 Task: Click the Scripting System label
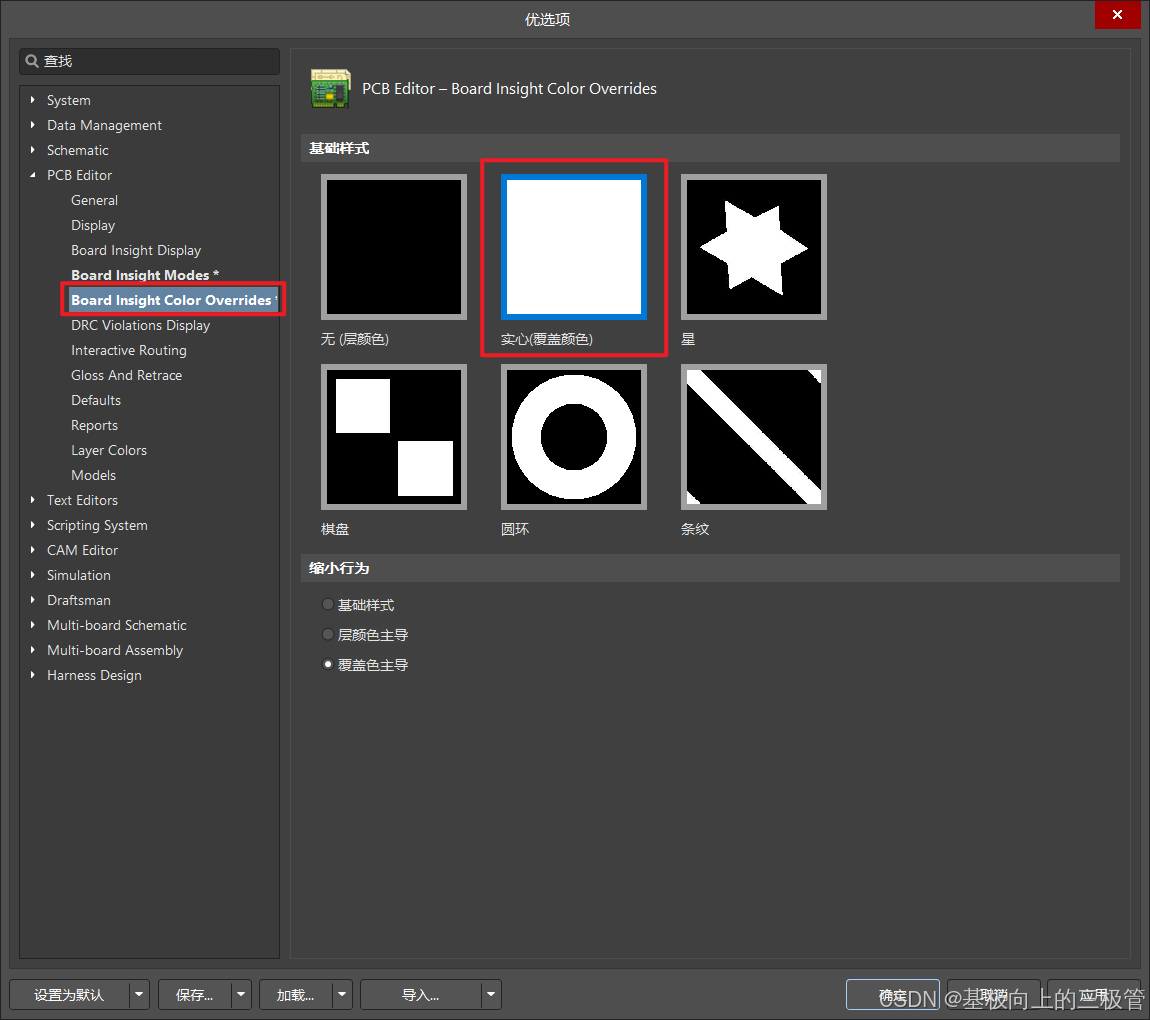tap(97, 525)
